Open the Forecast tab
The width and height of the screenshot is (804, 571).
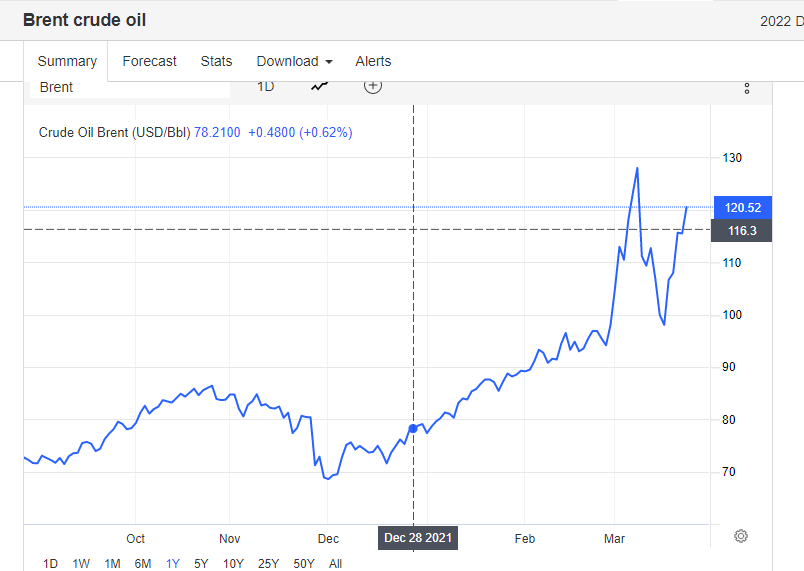click(149, 61)
